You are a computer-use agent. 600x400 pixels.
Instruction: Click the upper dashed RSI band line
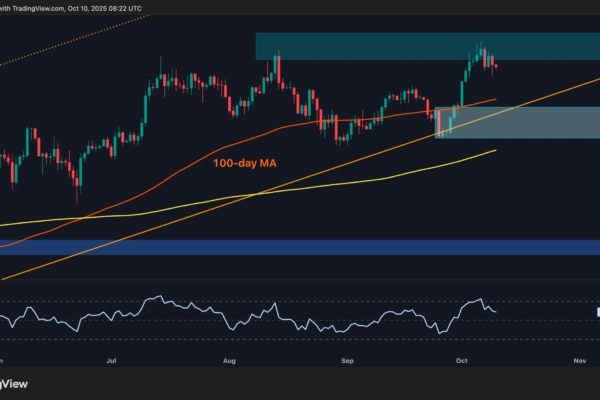[300, 300]
